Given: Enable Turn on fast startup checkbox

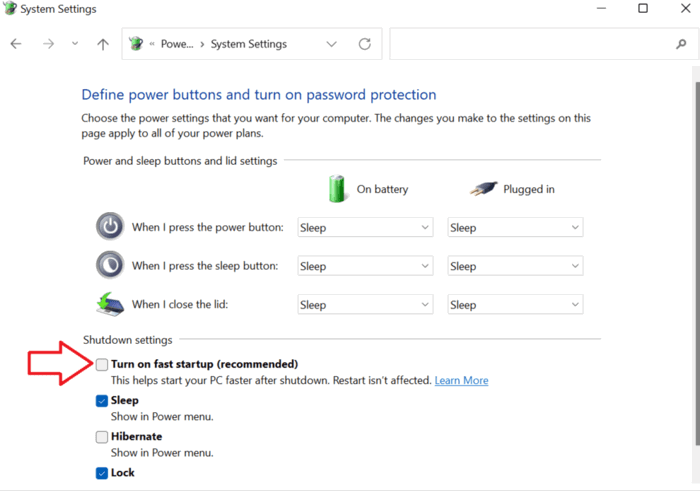Looking at the screenshot, I should (x=102, y=364).
